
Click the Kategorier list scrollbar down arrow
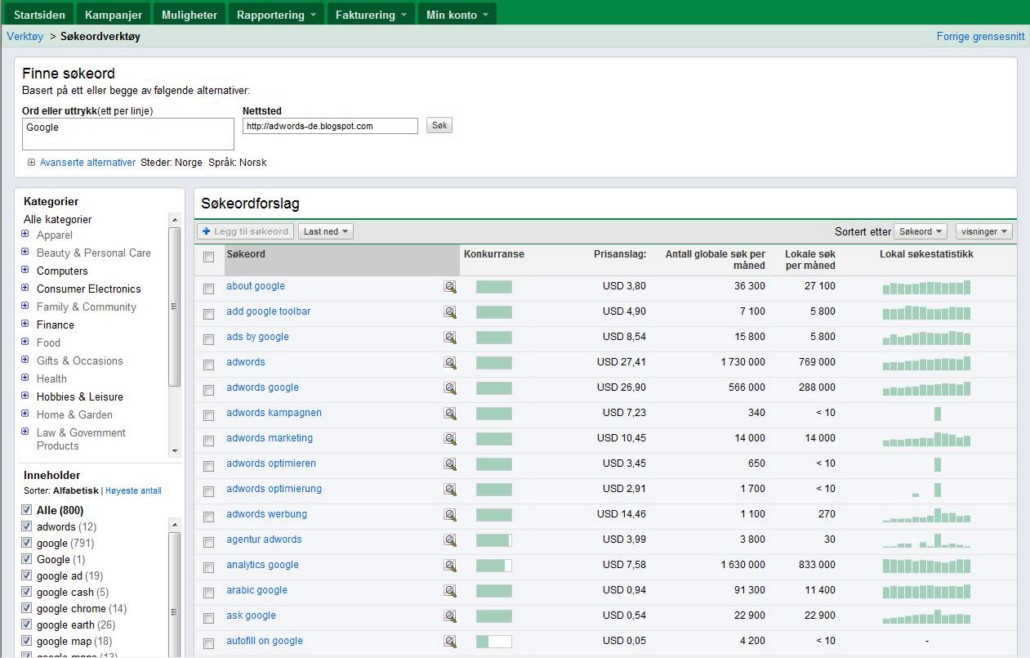175,451
